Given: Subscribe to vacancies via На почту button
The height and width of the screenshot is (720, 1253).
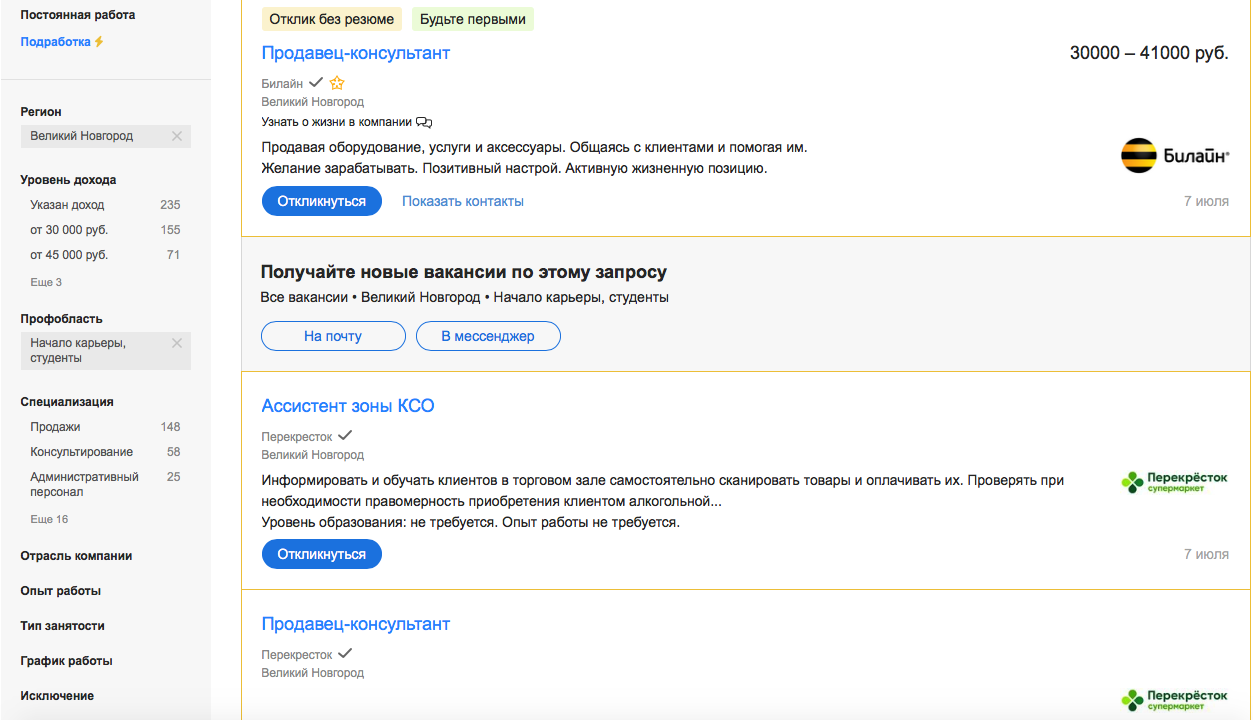Looking at the screenshot, I should (x=333, y=336).
